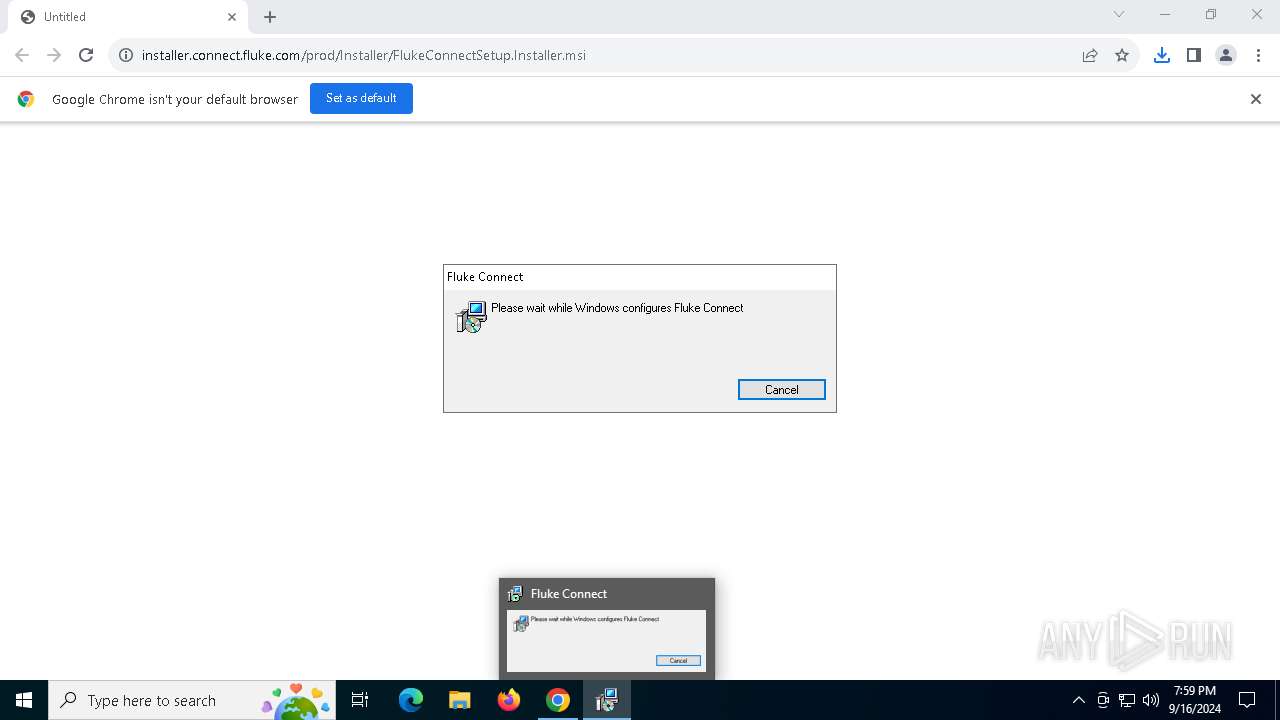
Task: Reload the current page
Action: coord(86,55)
